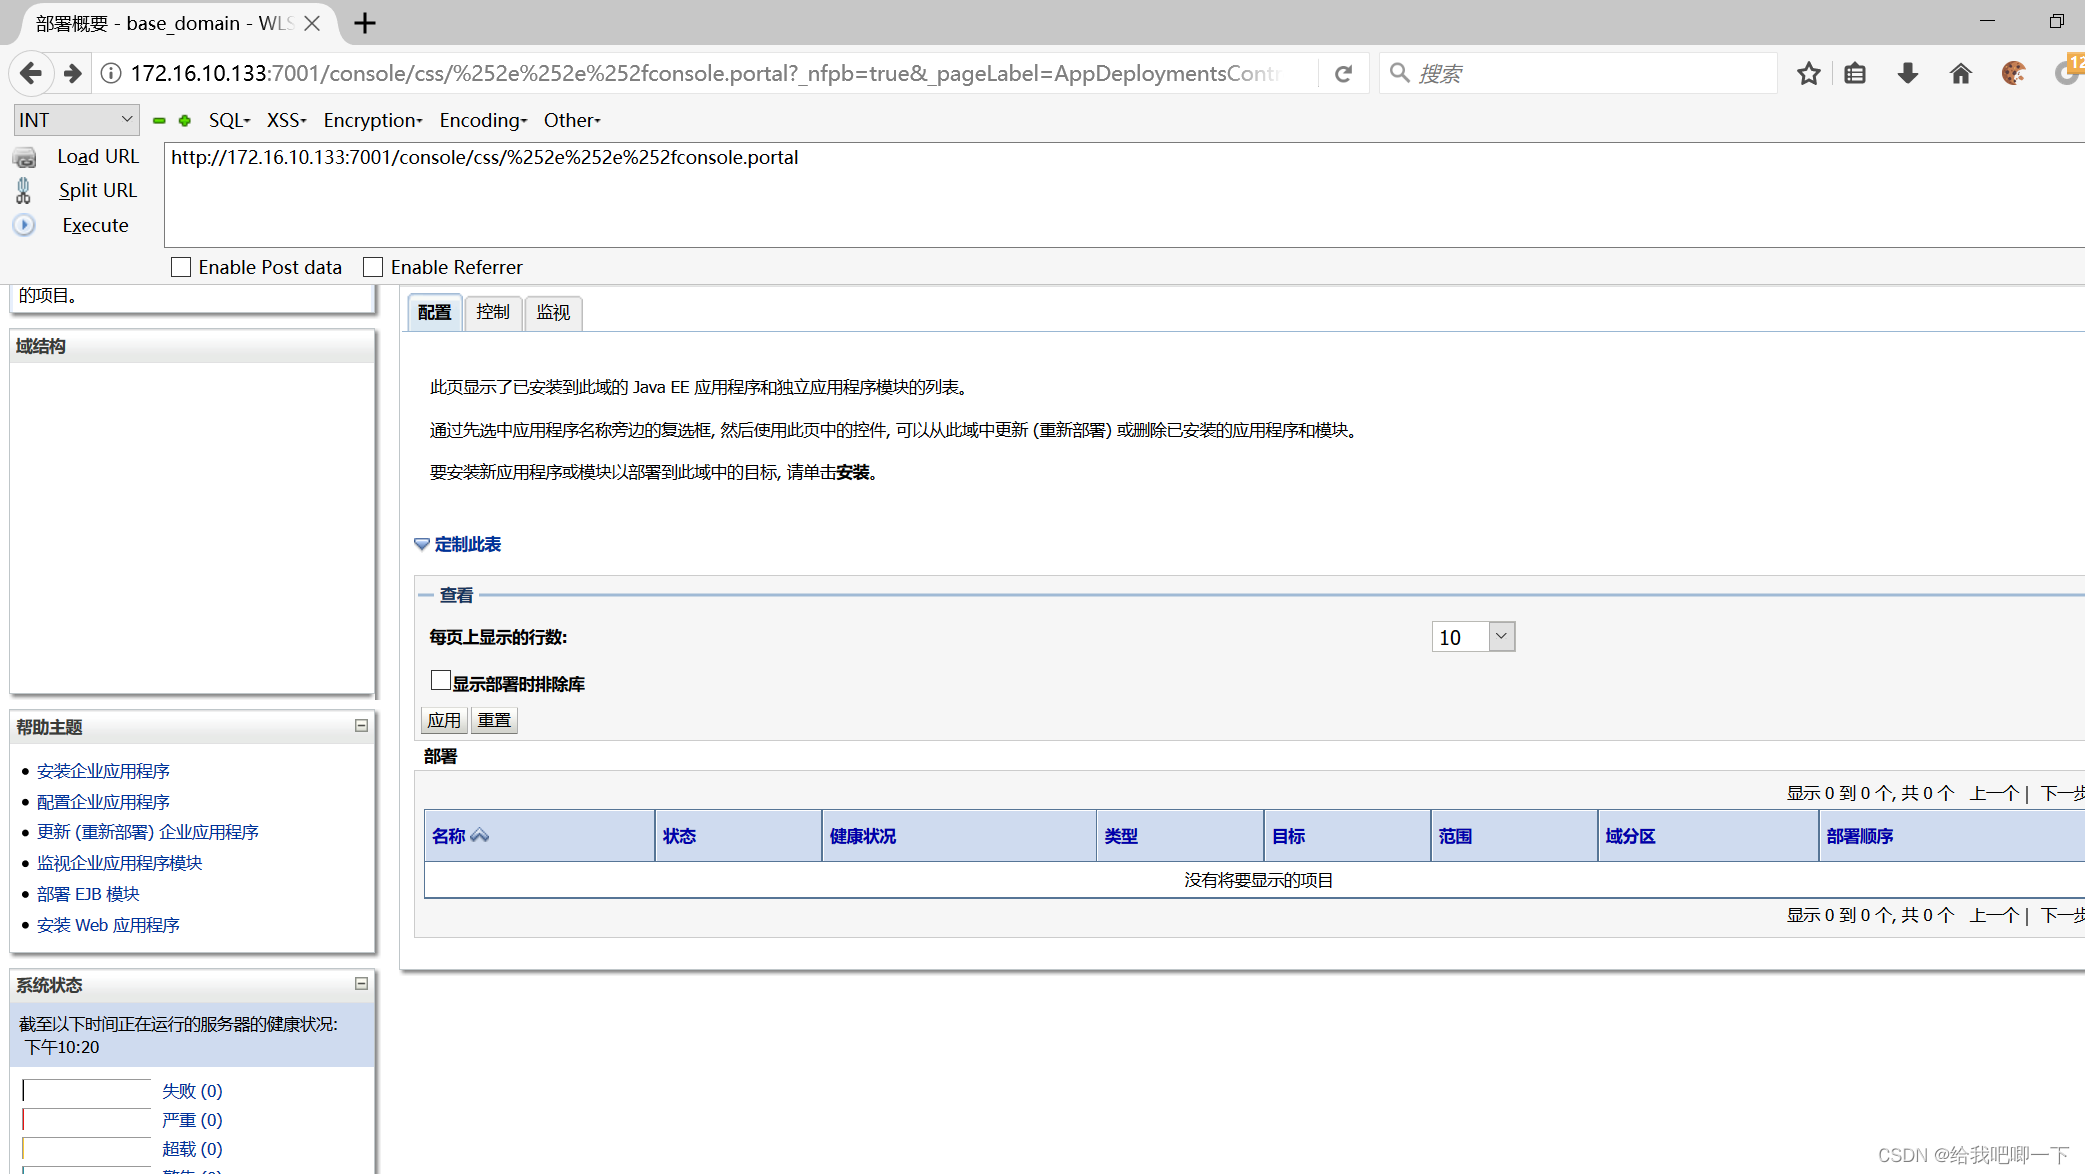Screen dimensions: 2085x1174
Task: Click the Execute play icon
Action: coord(24,225)
